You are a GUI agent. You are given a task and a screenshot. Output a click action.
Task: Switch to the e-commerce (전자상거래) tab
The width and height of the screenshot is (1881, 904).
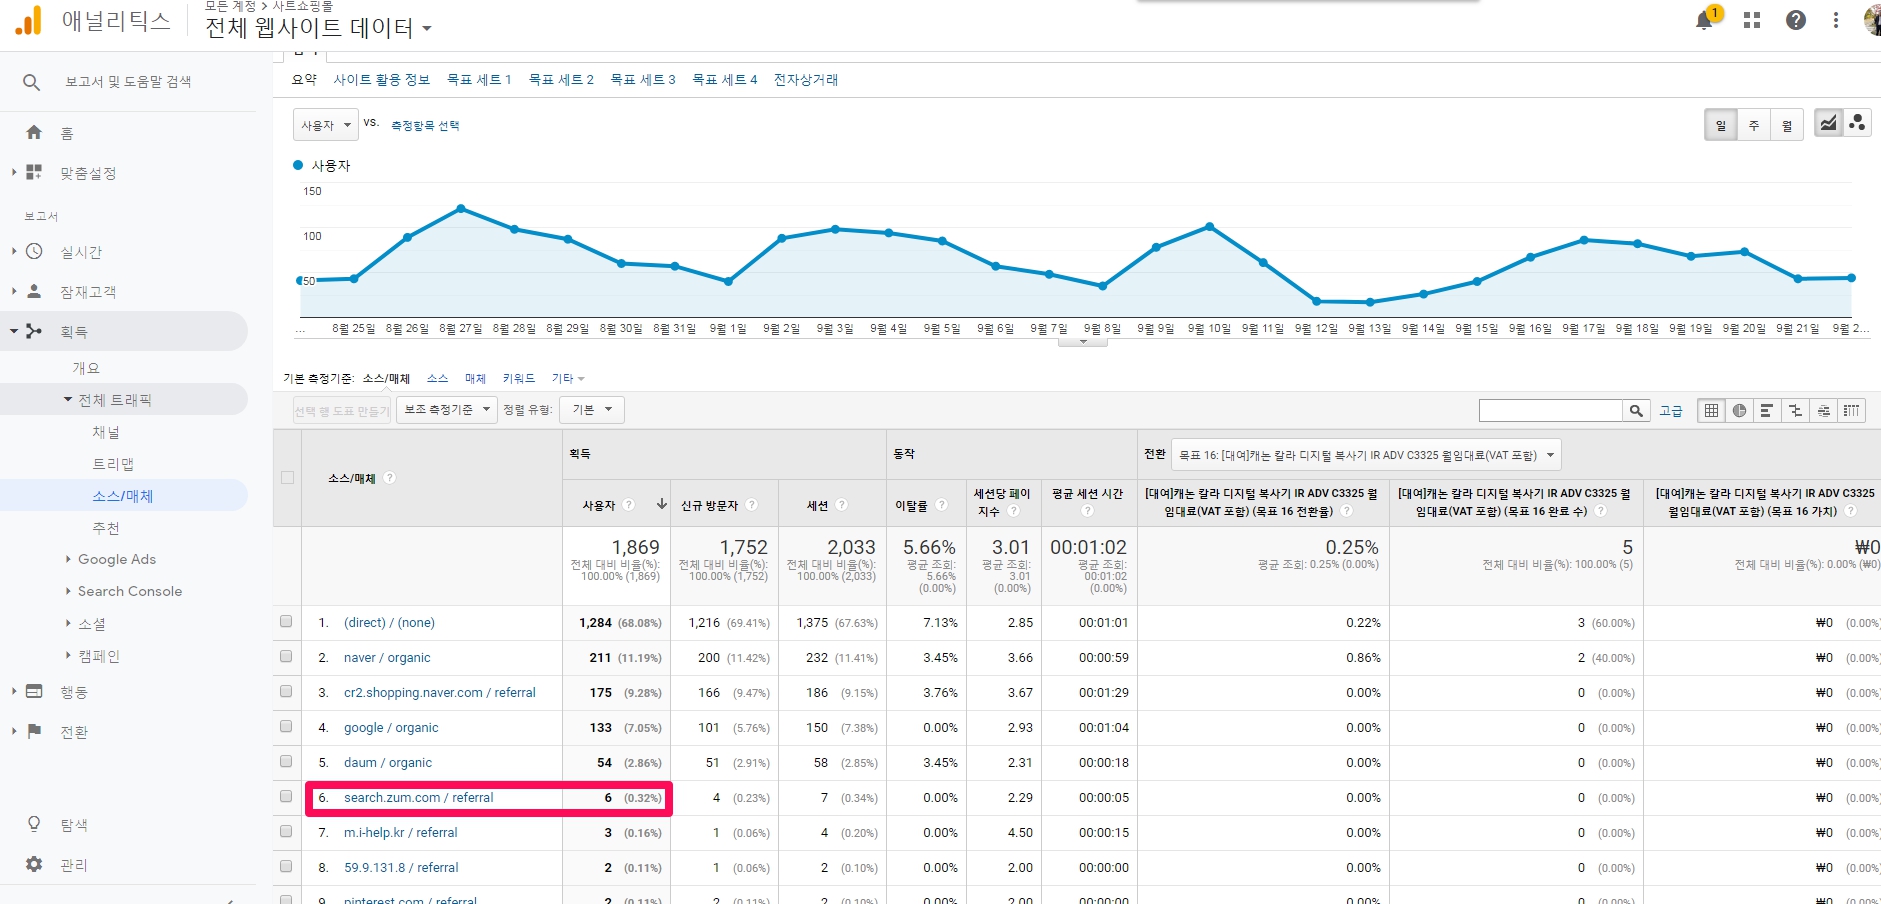(x=805, y=80)
